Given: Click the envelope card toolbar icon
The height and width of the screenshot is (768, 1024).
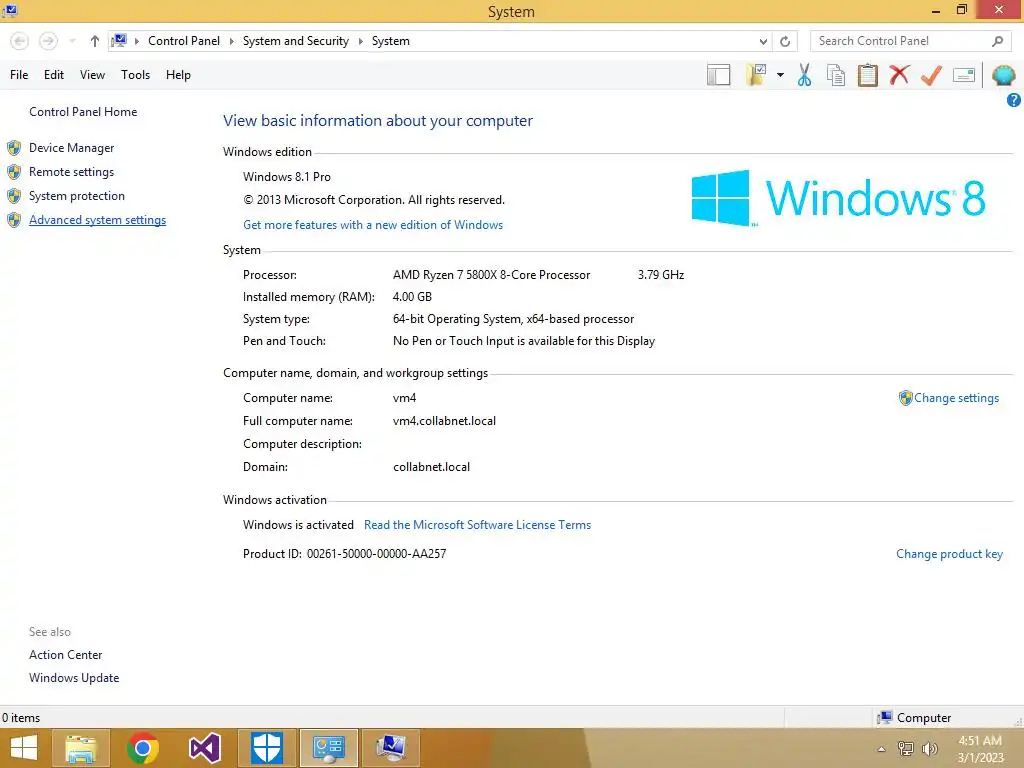Looking at the screenshot, I should coord(964,75).
